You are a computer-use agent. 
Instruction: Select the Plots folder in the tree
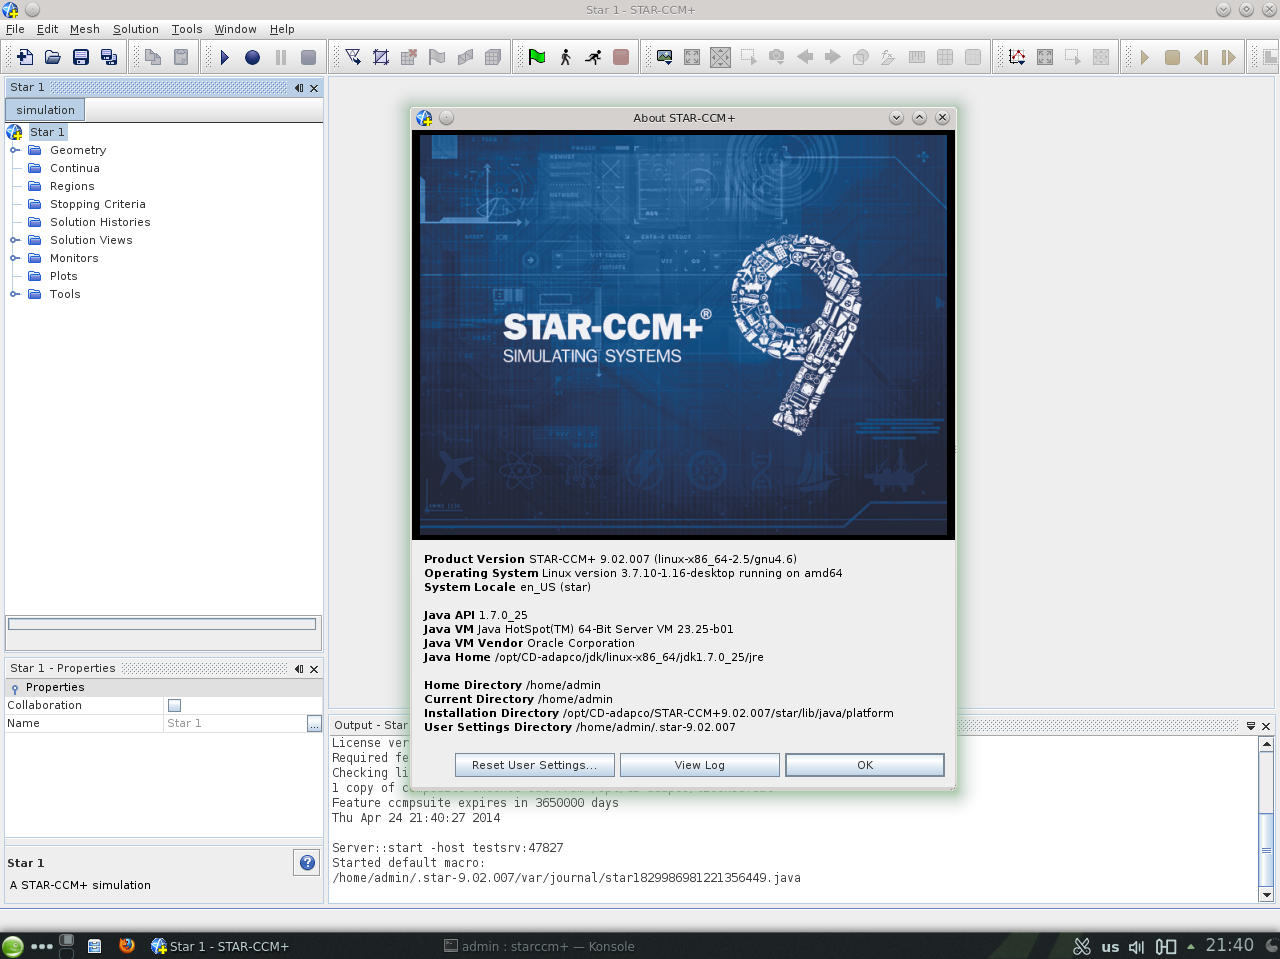click(x=64, y=276)
